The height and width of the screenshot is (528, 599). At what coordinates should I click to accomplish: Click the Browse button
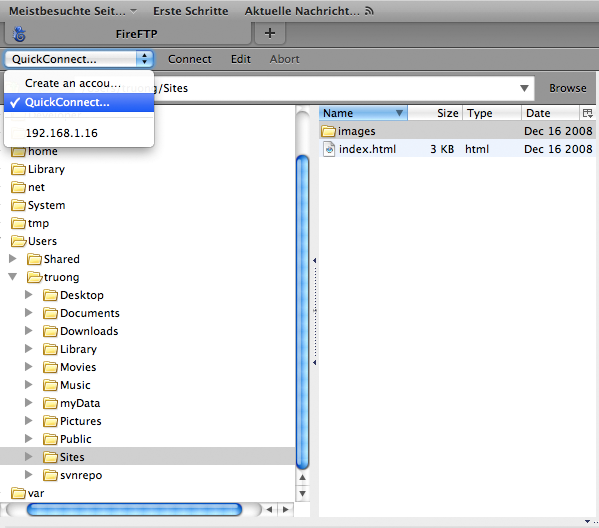click(568, 88)
